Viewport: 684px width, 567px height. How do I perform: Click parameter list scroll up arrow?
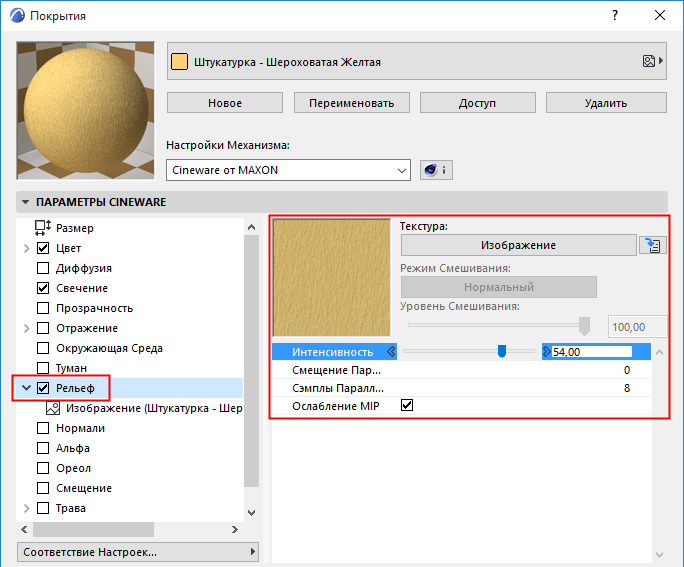pyautogui.click(x=660, y=352)
